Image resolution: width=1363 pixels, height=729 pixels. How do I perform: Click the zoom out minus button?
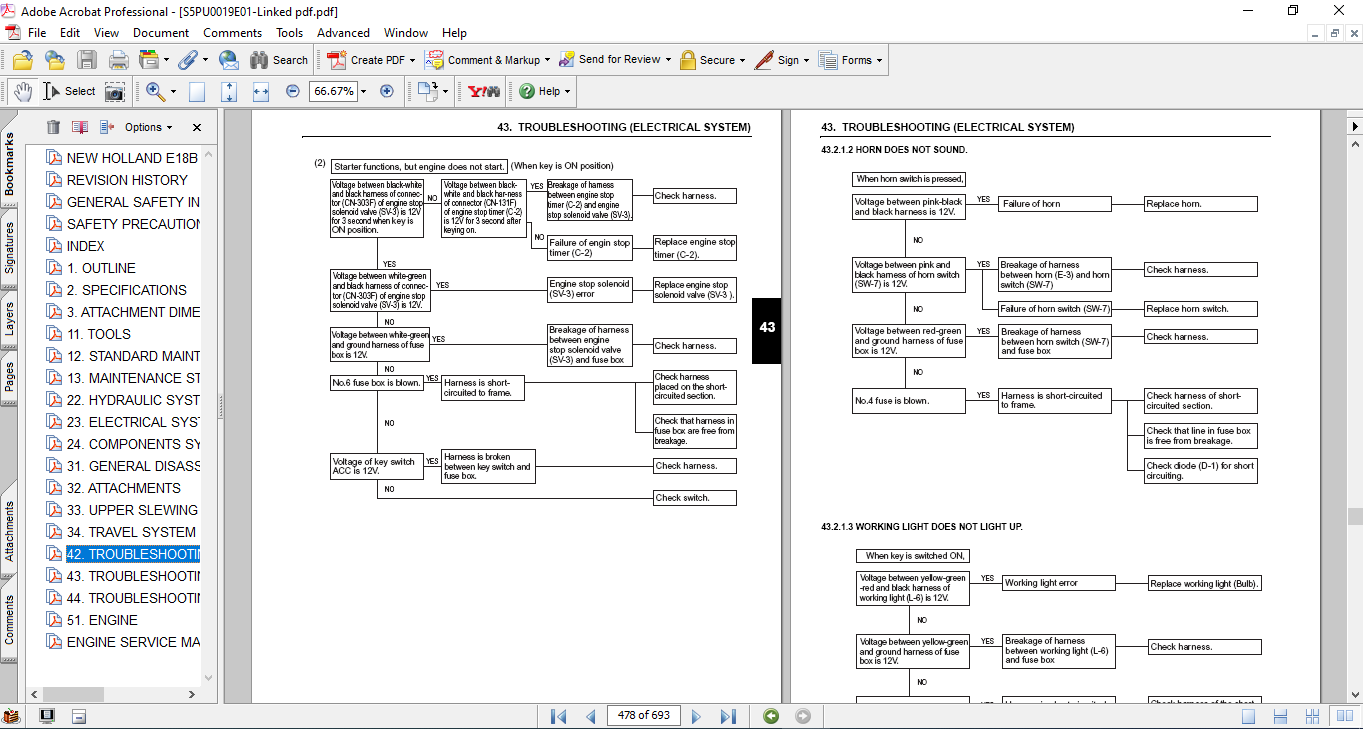tap(293, 91)
